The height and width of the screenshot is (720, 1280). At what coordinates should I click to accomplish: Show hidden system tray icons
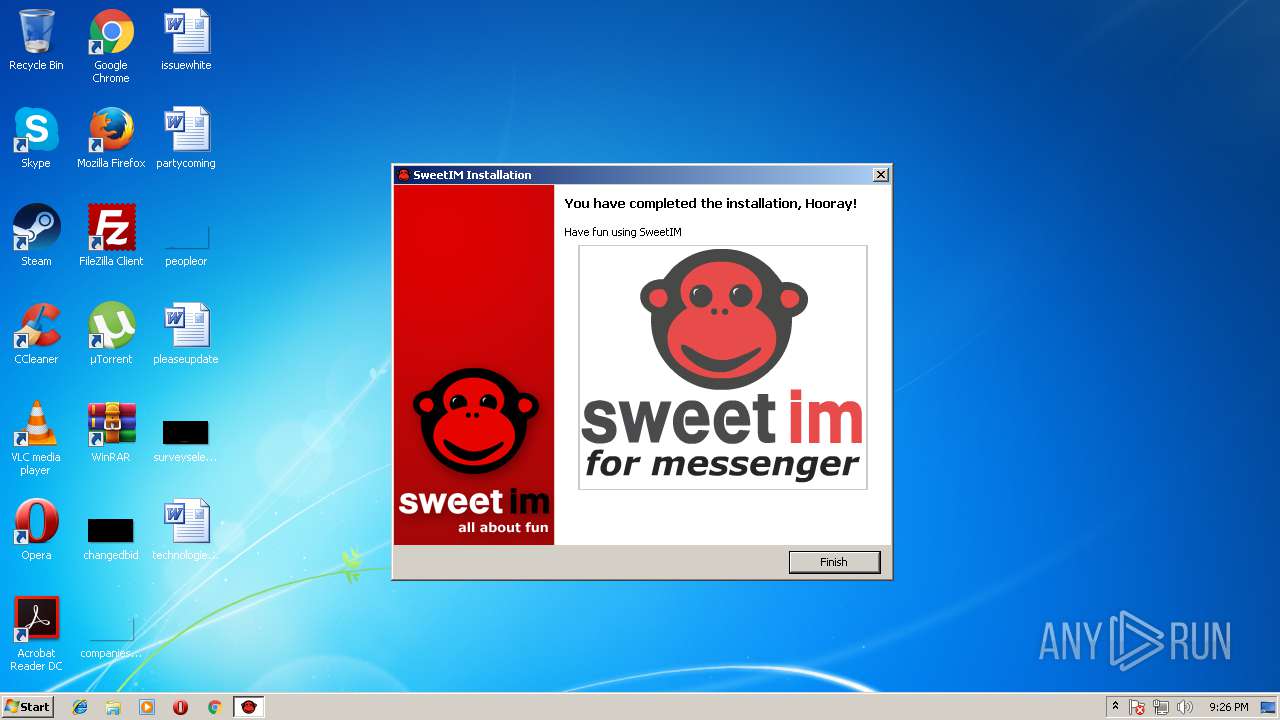(x=1115, y=707)
